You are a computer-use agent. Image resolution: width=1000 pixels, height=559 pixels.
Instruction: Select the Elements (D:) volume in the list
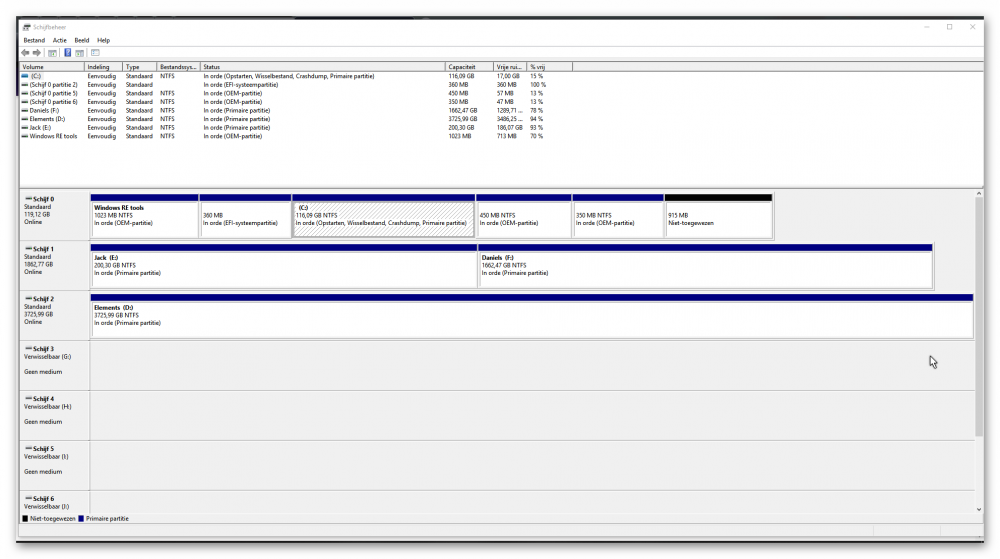pos(48,119)
